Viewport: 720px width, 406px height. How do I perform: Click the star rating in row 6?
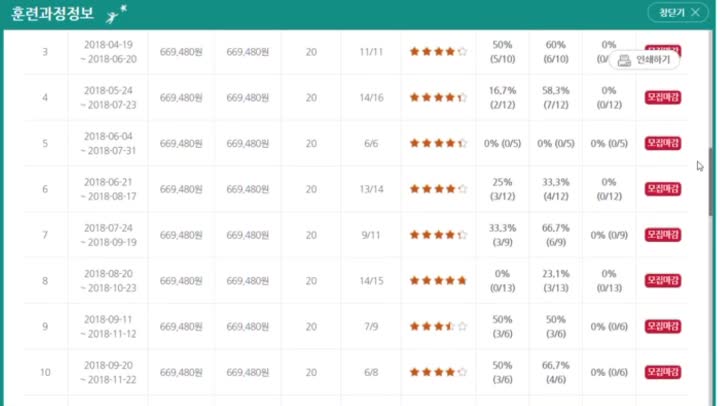pos(437,189)
